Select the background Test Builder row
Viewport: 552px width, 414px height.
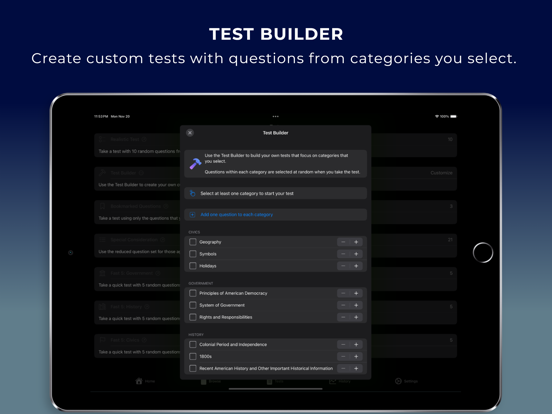click(137, 178)
